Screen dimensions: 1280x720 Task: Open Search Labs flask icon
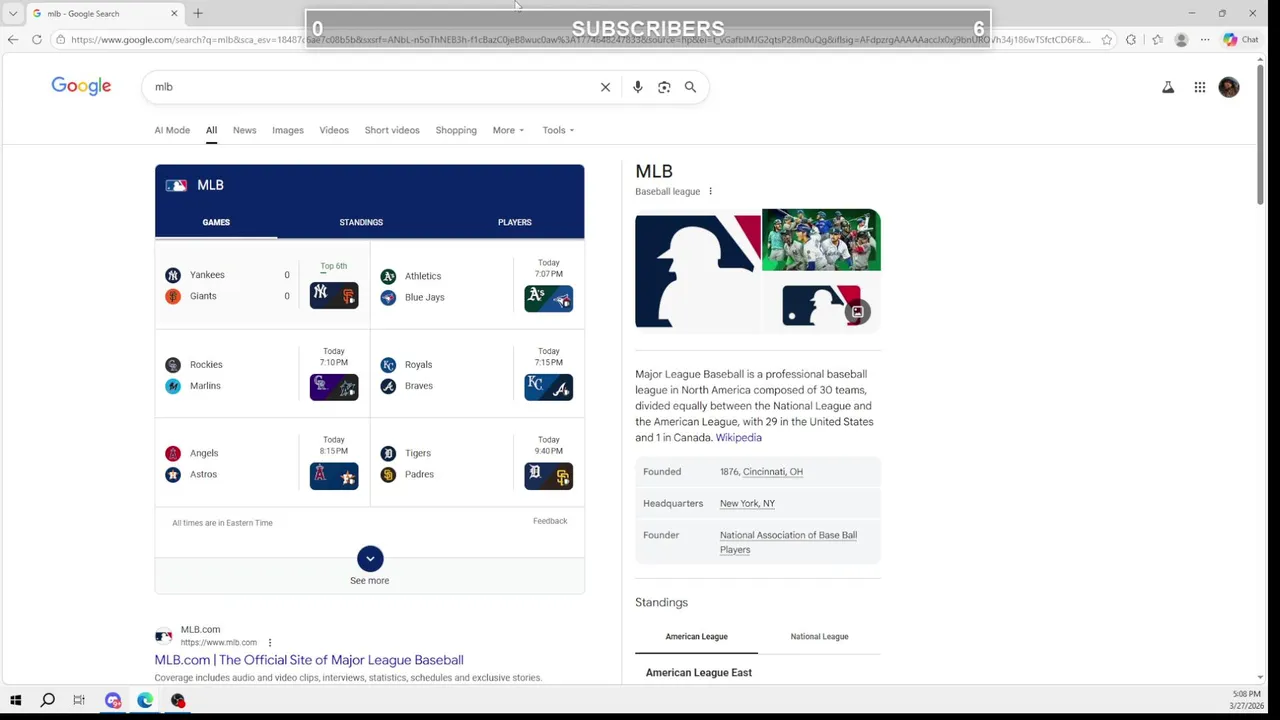coord(1168,87)
